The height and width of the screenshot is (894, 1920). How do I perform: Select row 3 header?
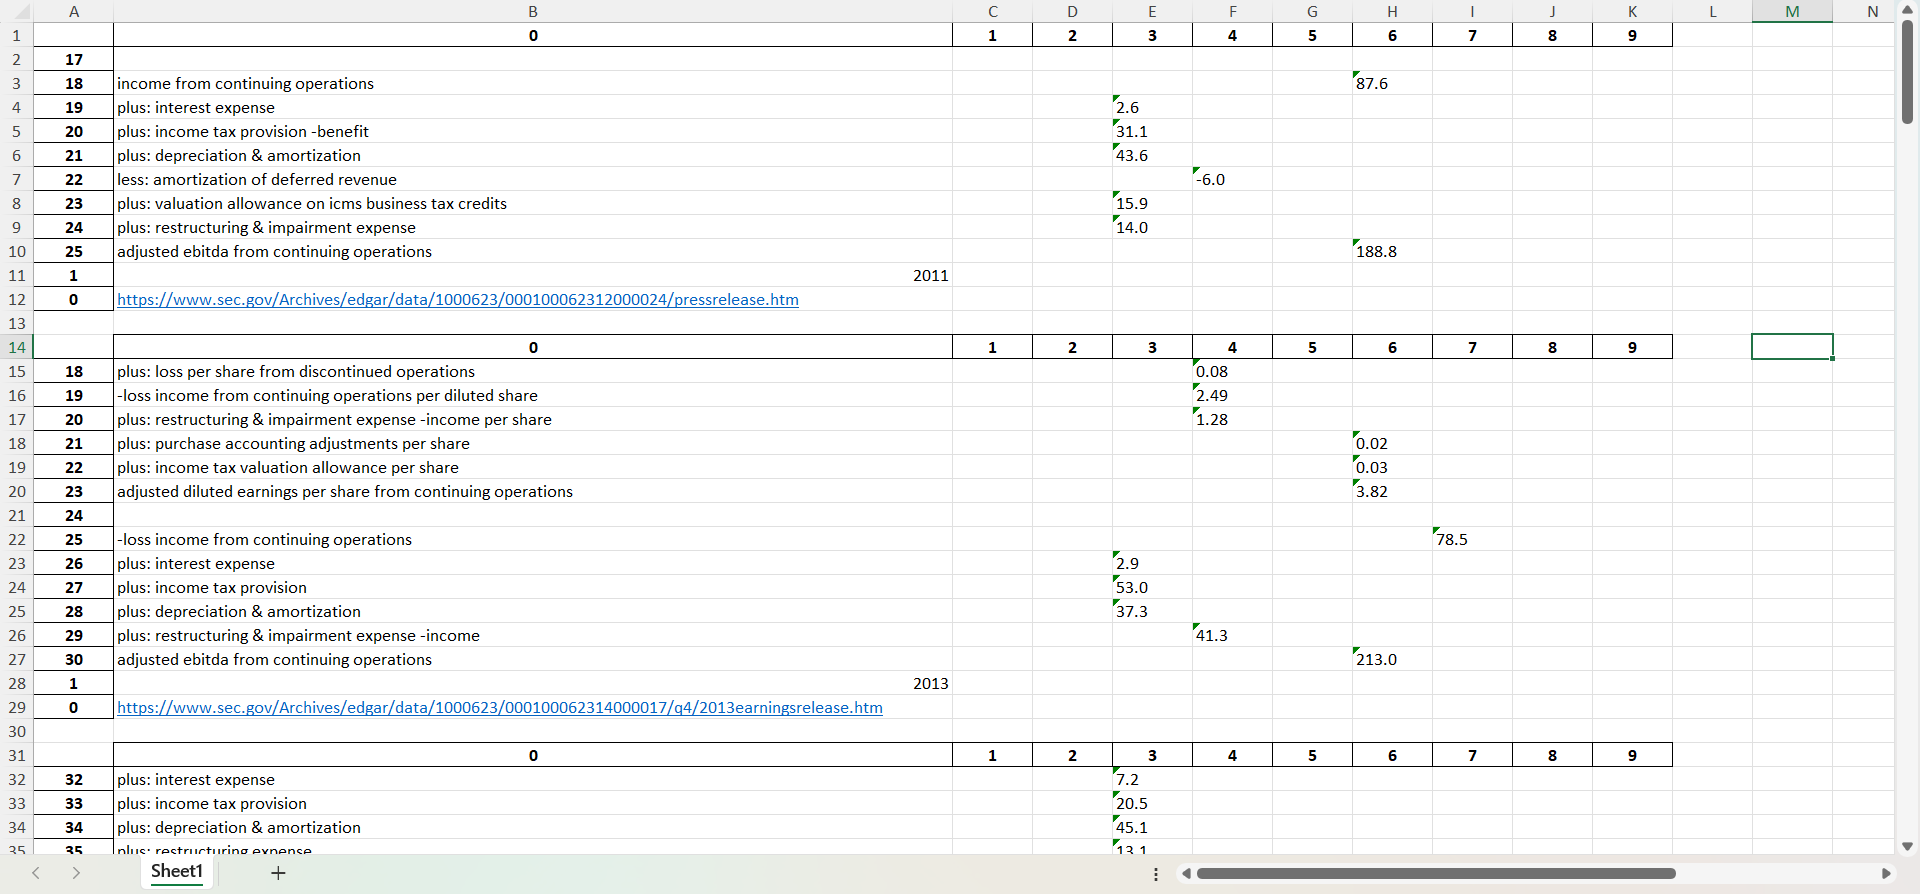(17, 83)
